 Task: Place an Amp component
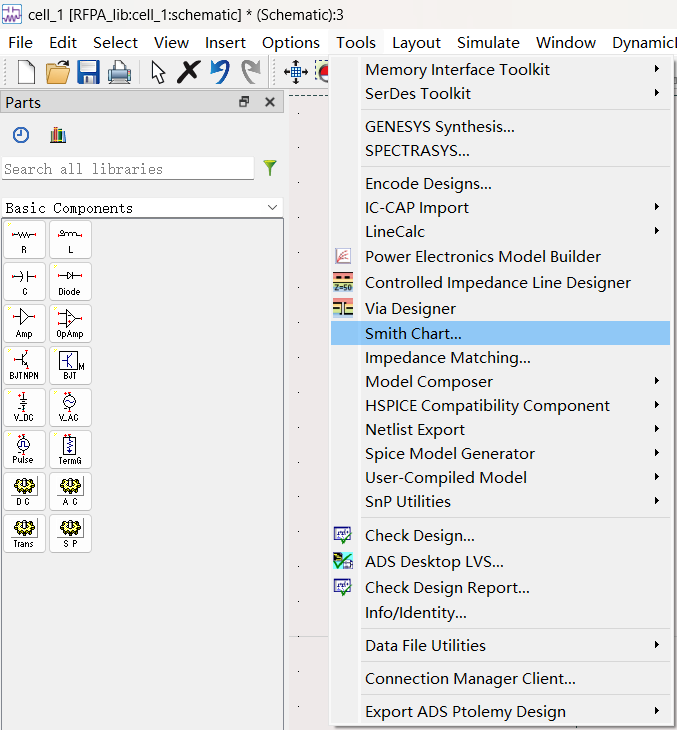[24, 324]
